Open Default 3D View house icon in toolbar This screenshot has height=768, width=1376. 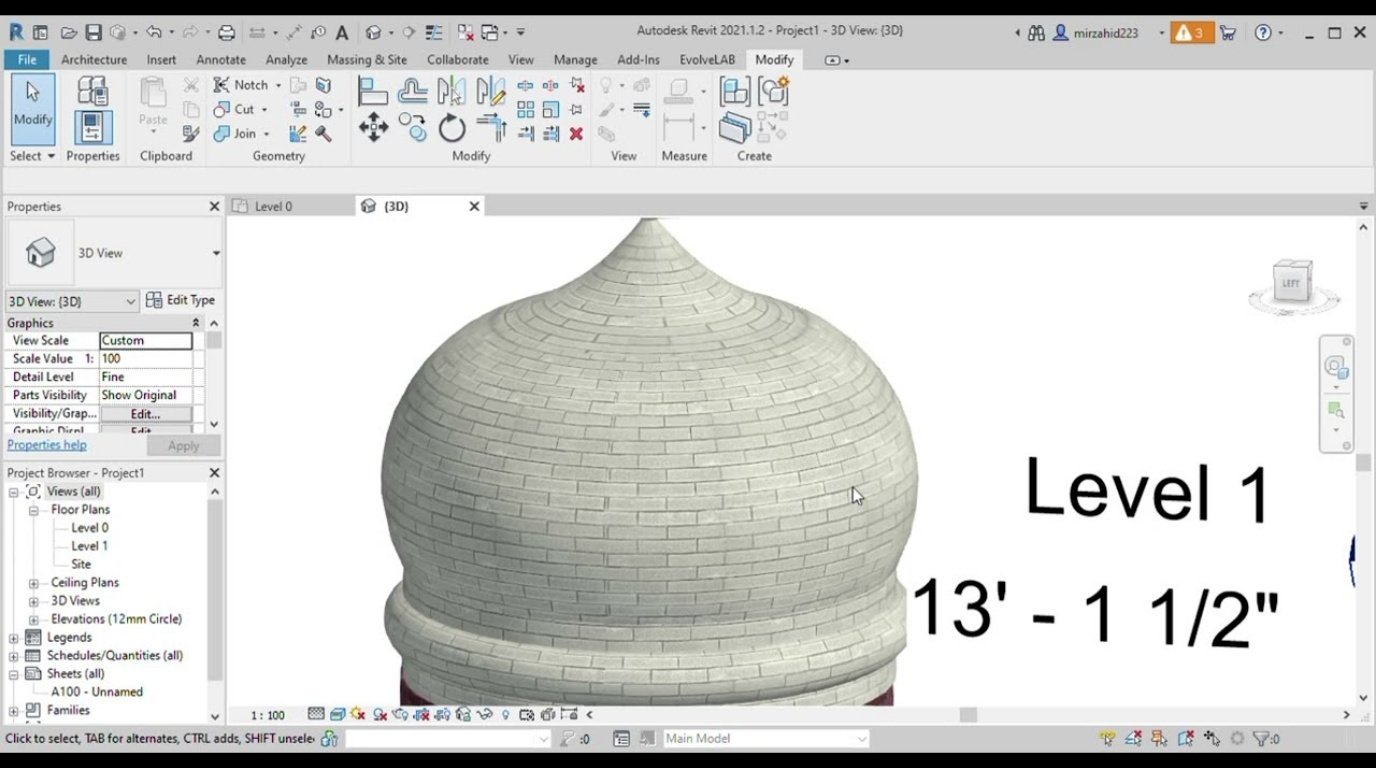pos(373,32)
